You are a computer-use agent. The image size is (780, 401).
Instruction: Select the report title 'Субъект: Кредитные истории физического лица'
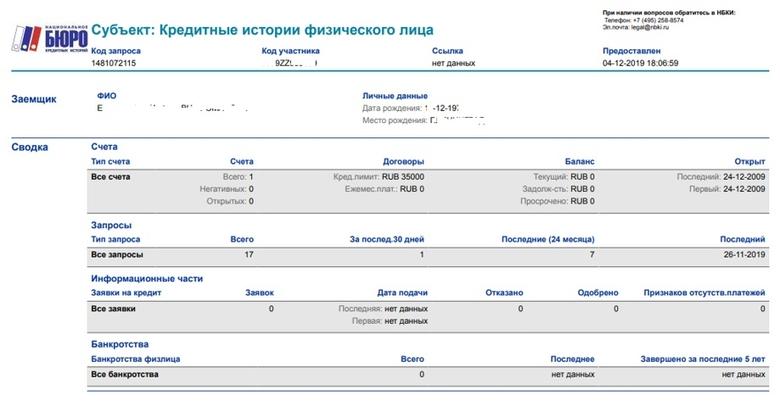coord(262,30)
